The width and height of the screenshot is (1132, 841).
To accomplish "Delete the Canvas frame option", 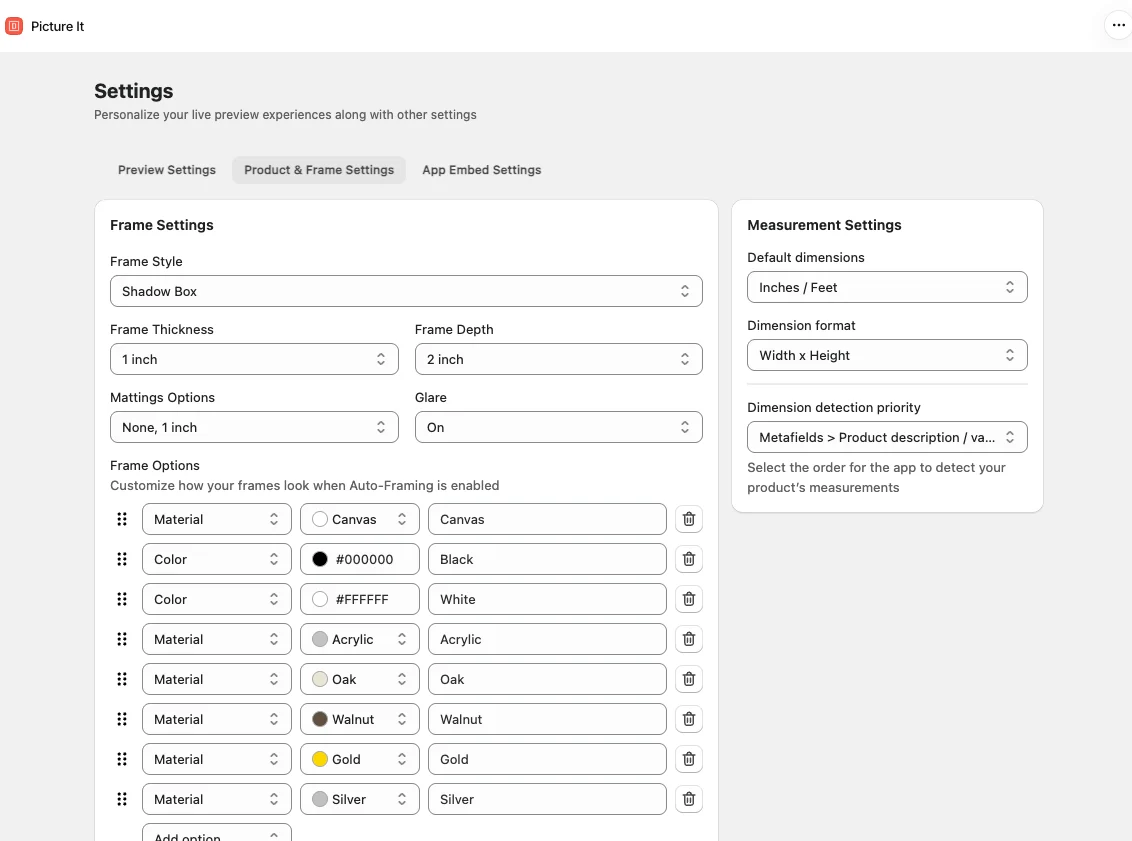I will pos(689,519).
